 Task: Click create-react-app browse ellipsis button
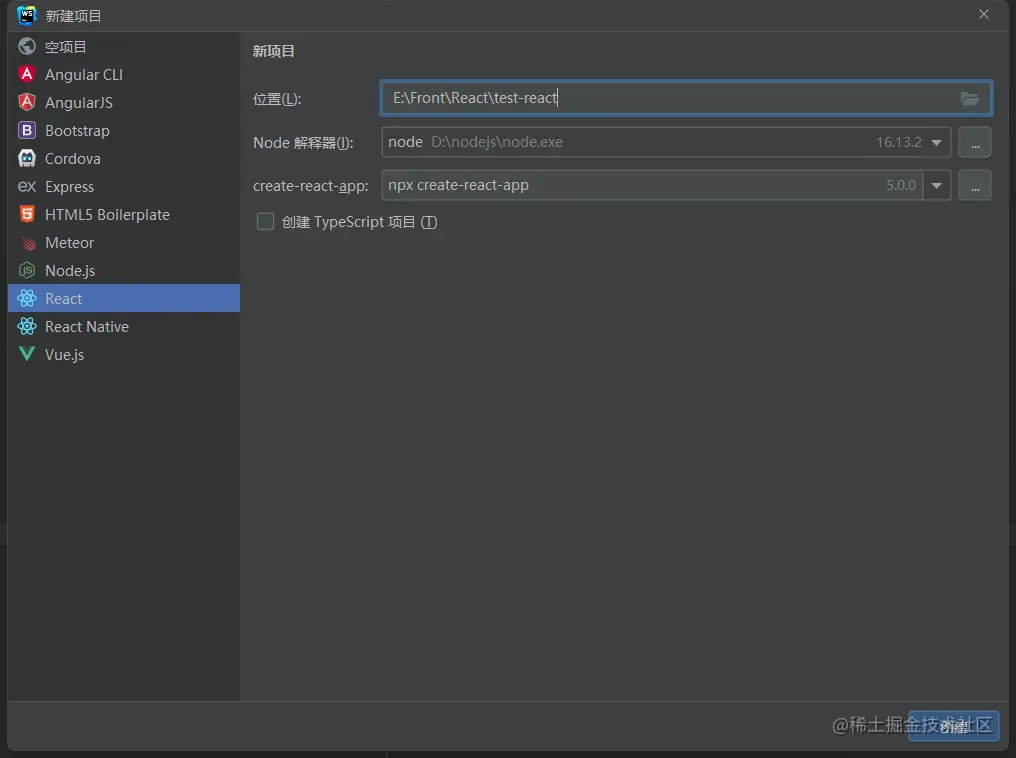975,185
